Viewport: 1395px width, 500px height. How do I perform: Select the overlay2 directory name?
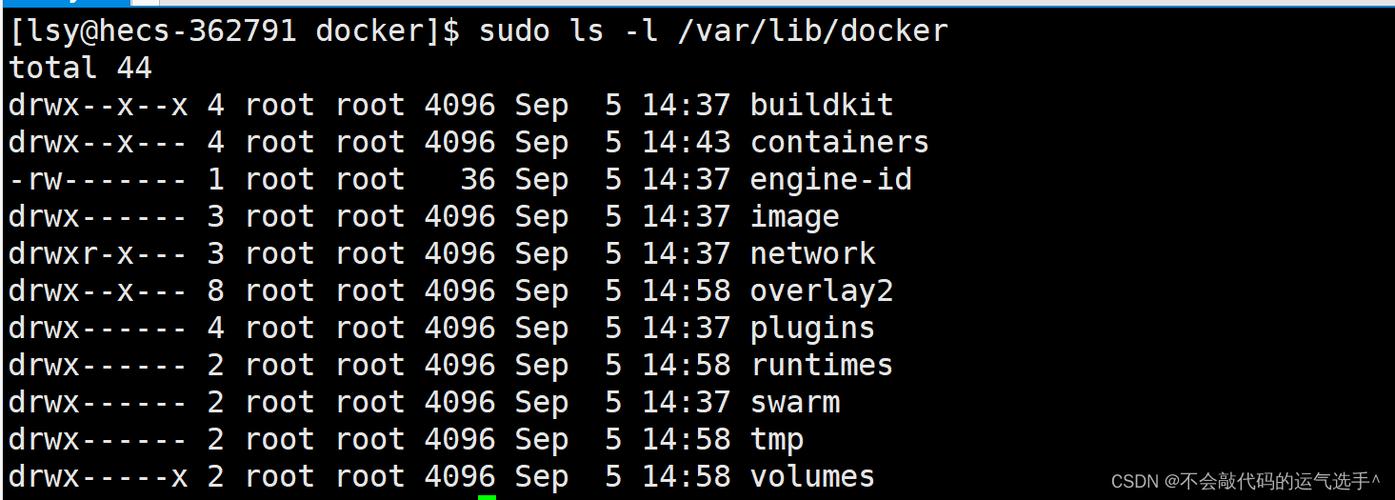point(821,291)
